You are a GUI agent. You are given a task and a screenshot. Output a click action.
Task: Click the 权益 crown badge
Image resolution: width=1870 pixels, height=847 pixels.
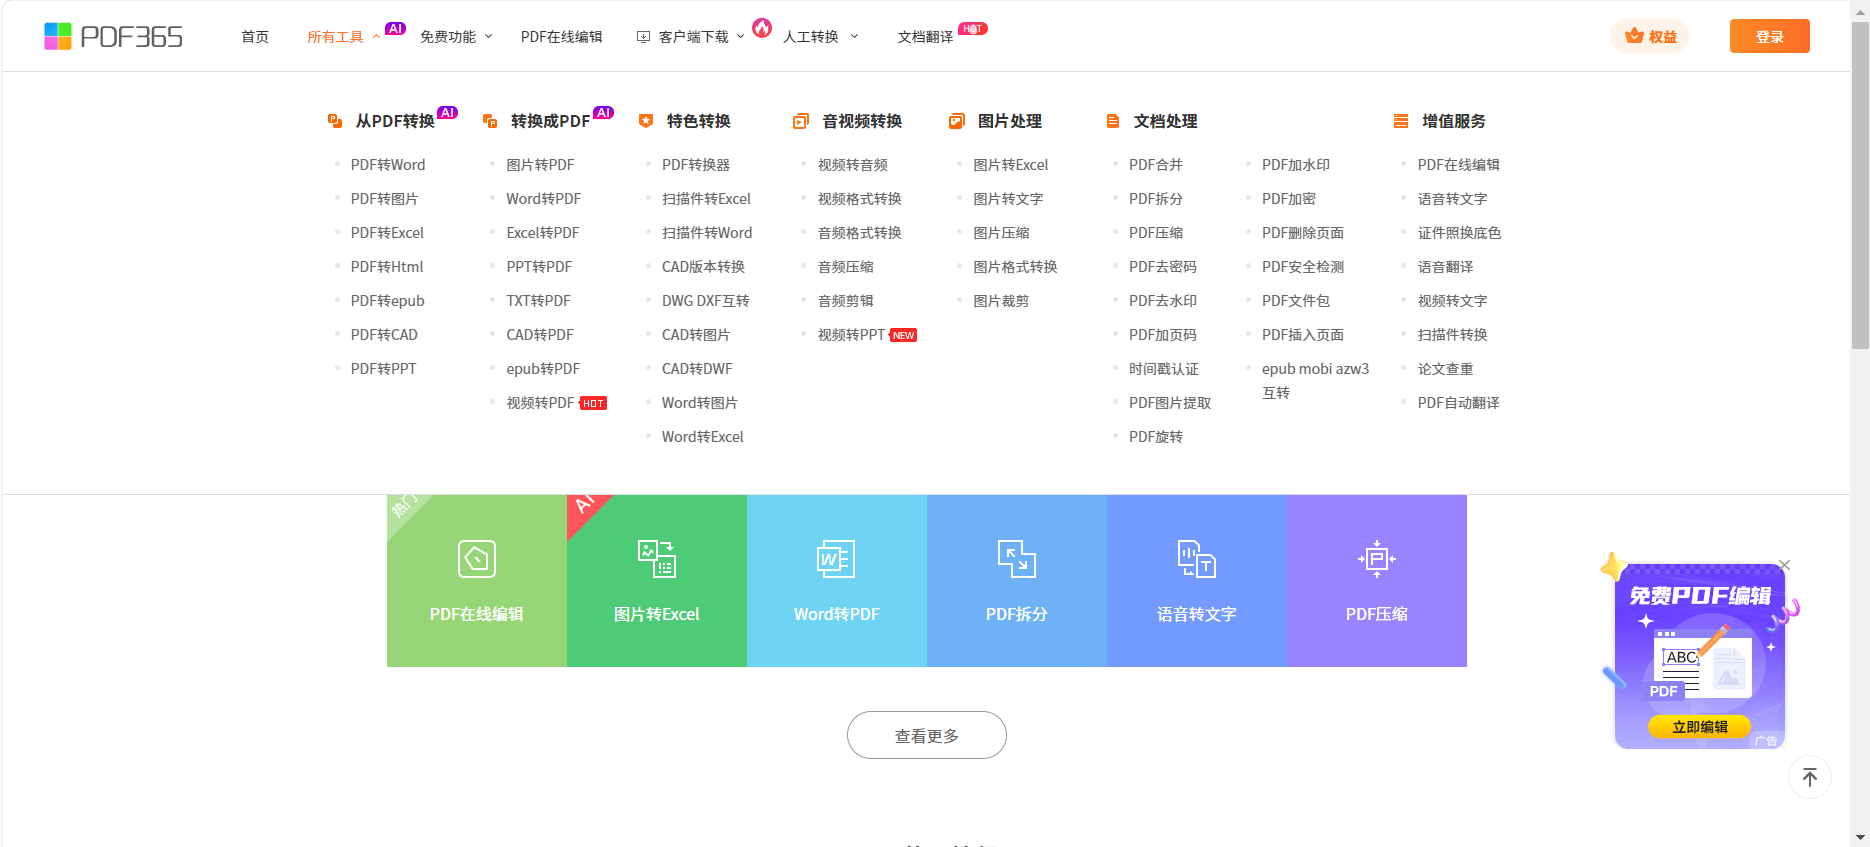1650,37
